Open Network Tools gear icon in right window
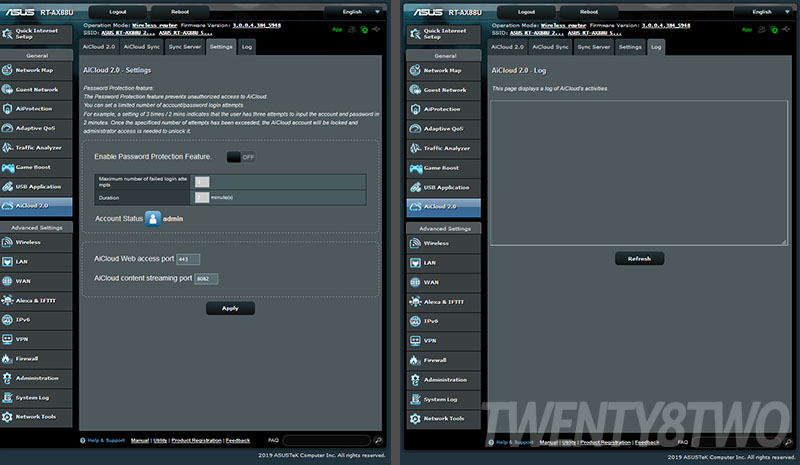Image resolution: width=800 pixels, height=465 pixels. (x=415, y=419)
